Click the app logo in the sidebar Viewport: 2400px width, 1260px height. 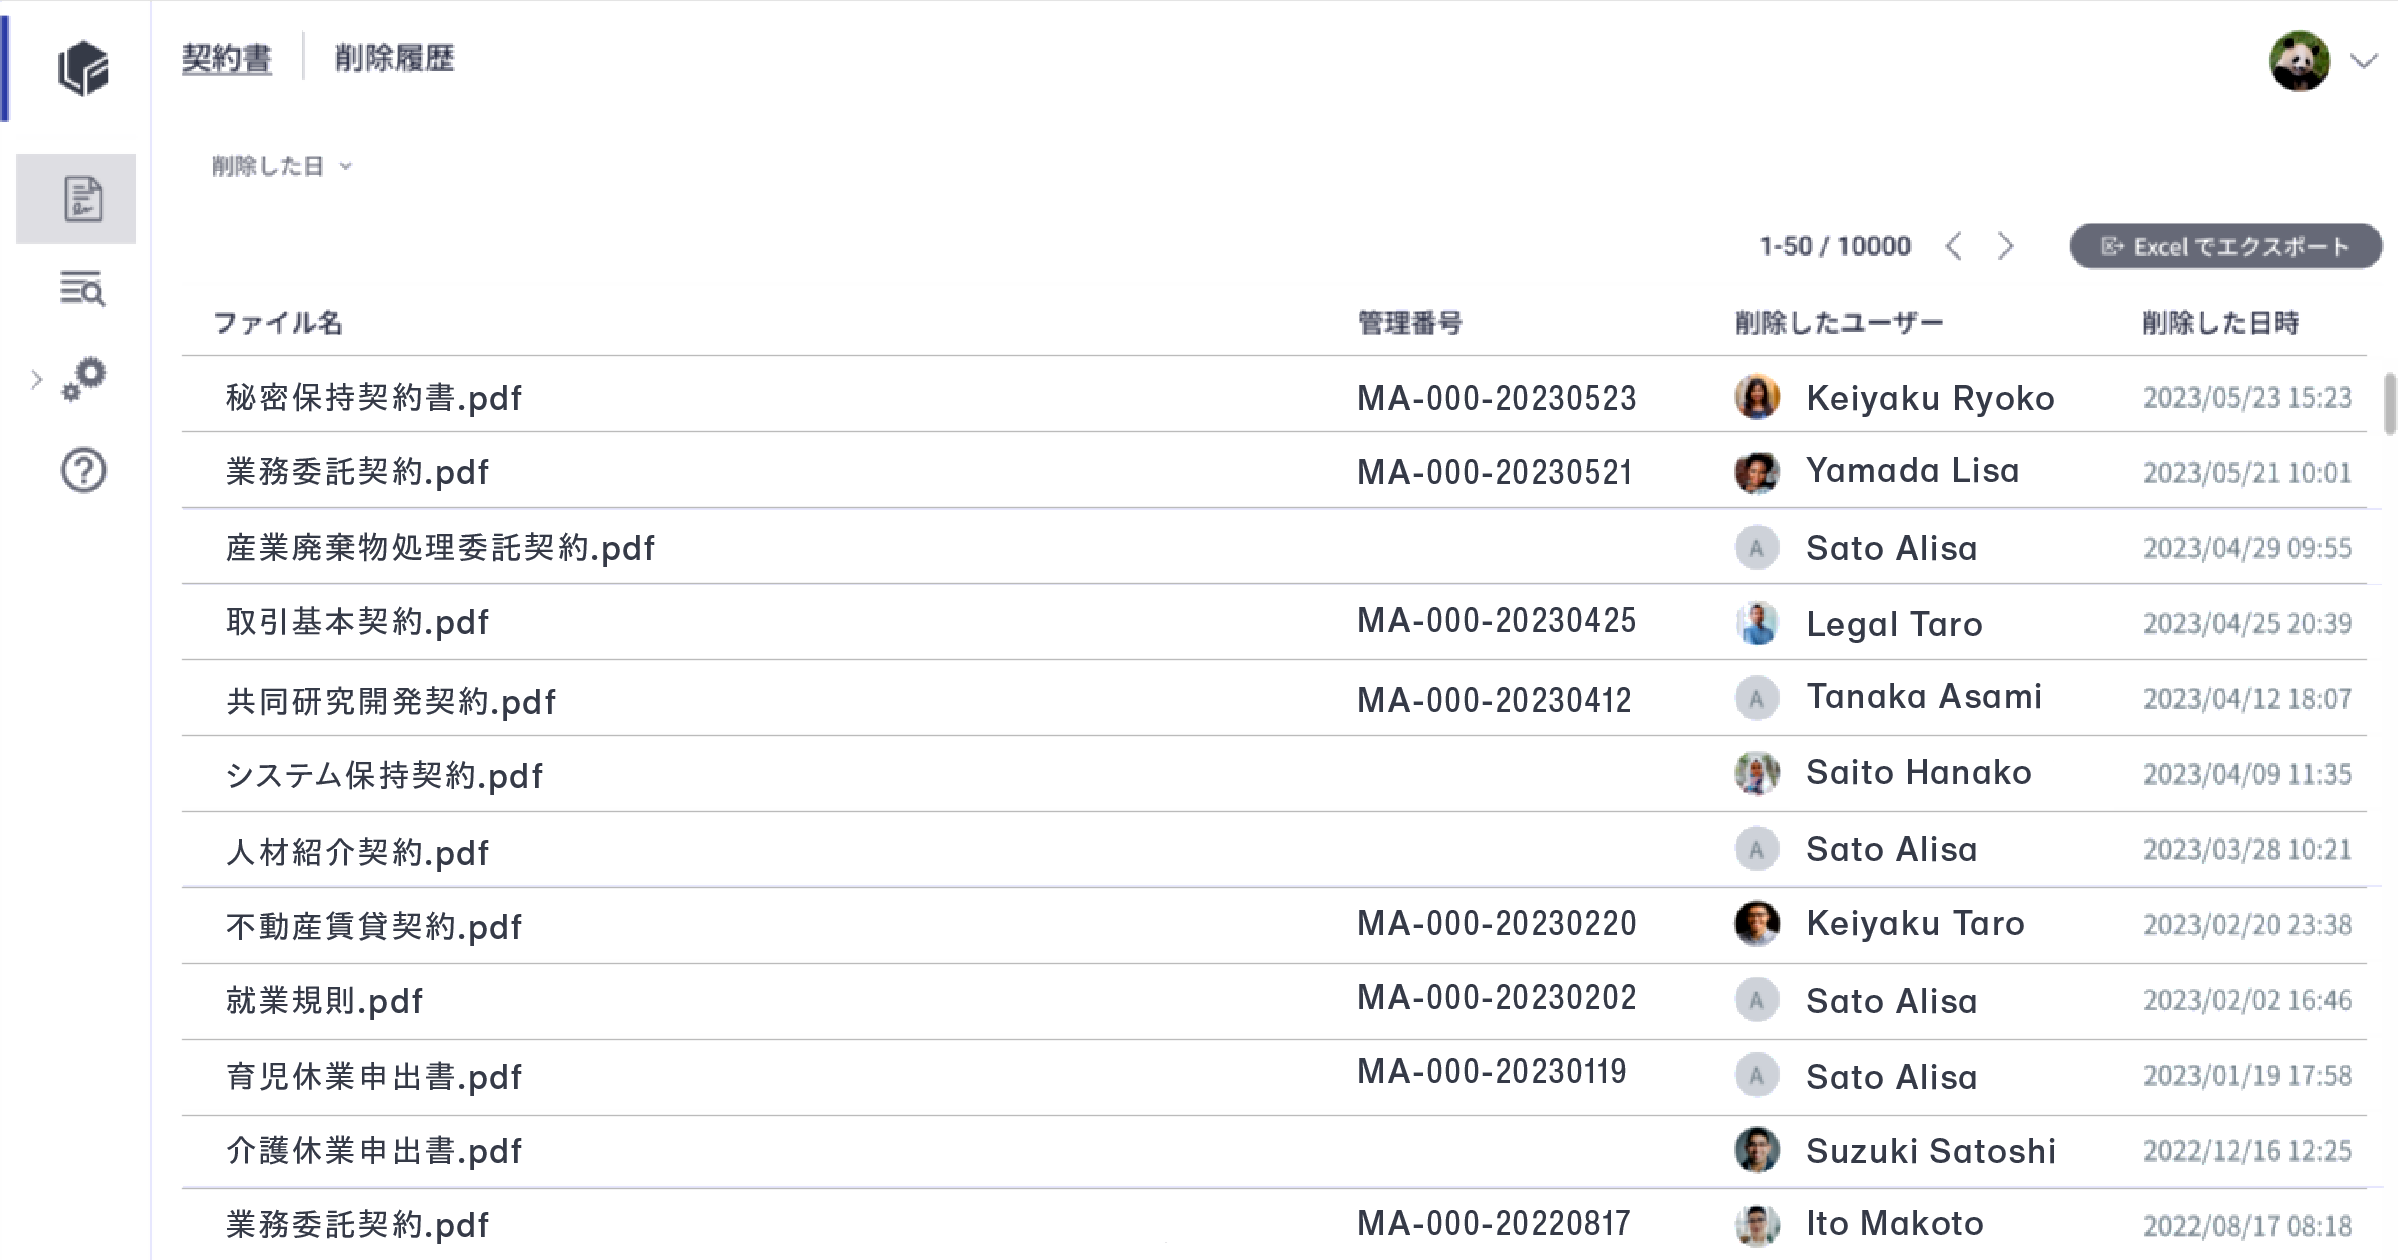point(83,68)
